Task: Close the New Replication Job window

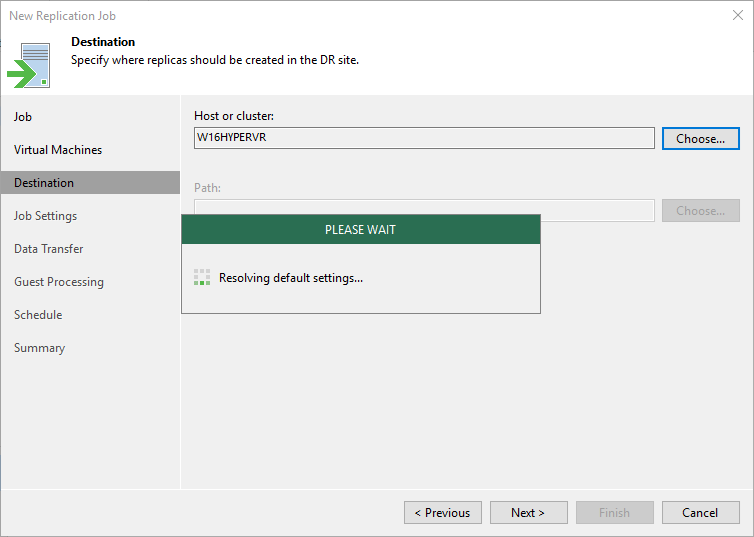Action: (x=738, y=15)
